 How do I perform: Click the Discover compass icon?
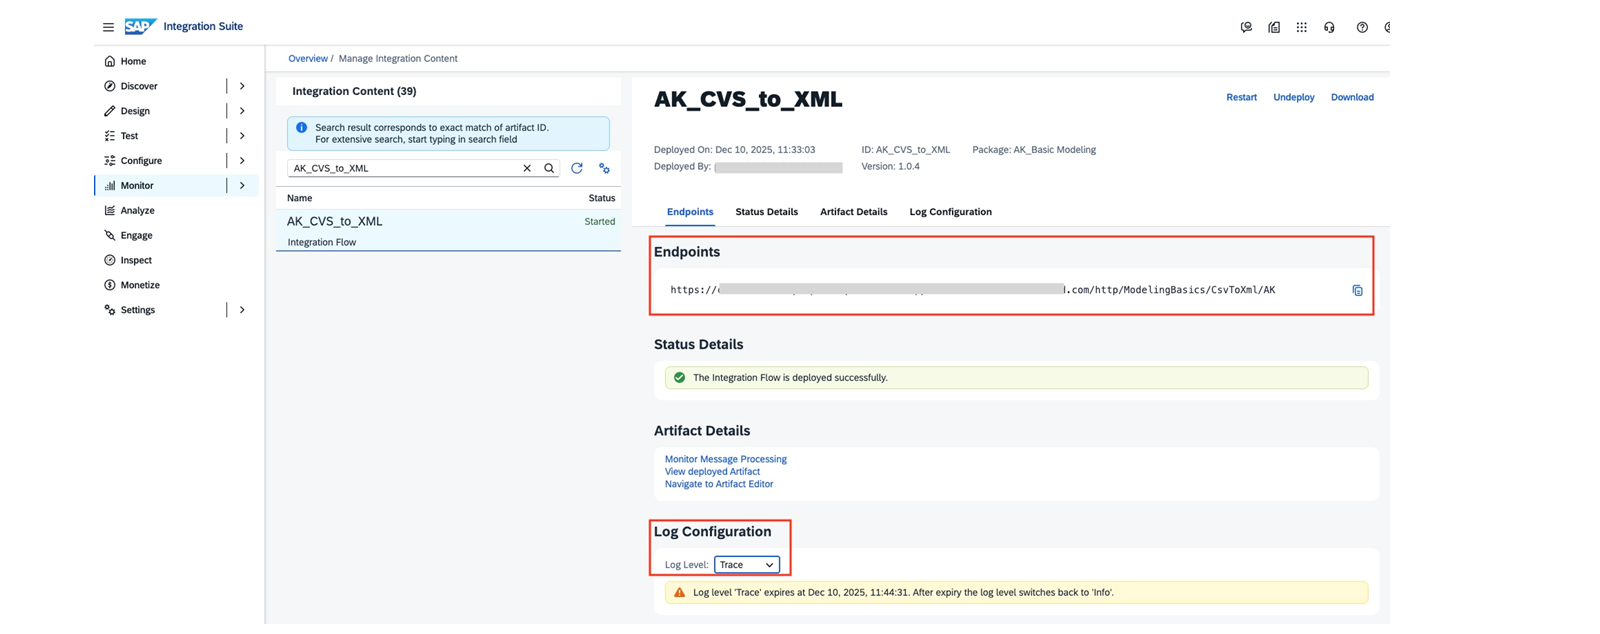point(110,86)
